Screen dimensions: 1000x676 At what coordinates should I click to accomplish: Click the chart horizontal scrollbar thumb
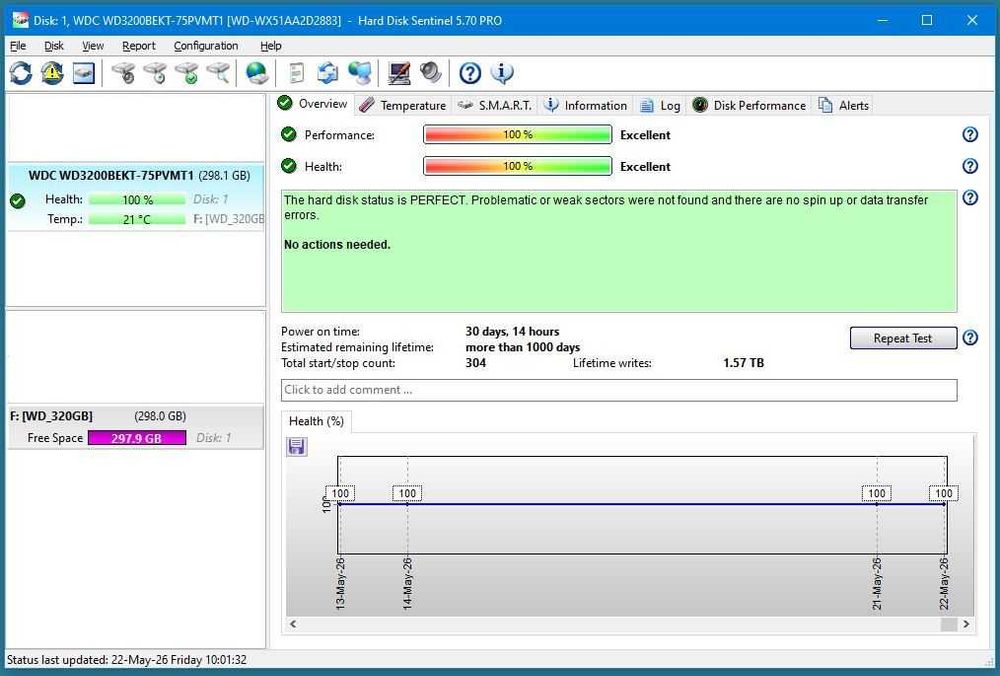point(948,624)
